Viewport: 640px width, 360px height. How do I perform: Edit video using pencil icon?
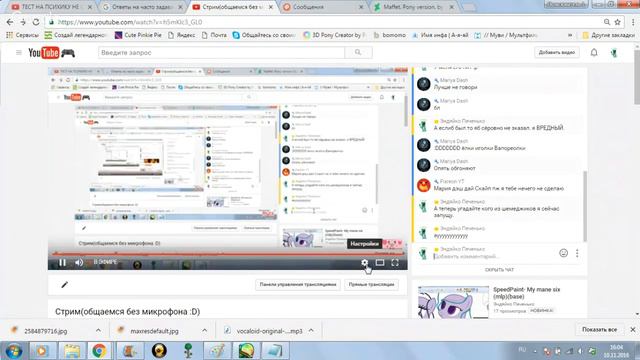click(64, 284)
